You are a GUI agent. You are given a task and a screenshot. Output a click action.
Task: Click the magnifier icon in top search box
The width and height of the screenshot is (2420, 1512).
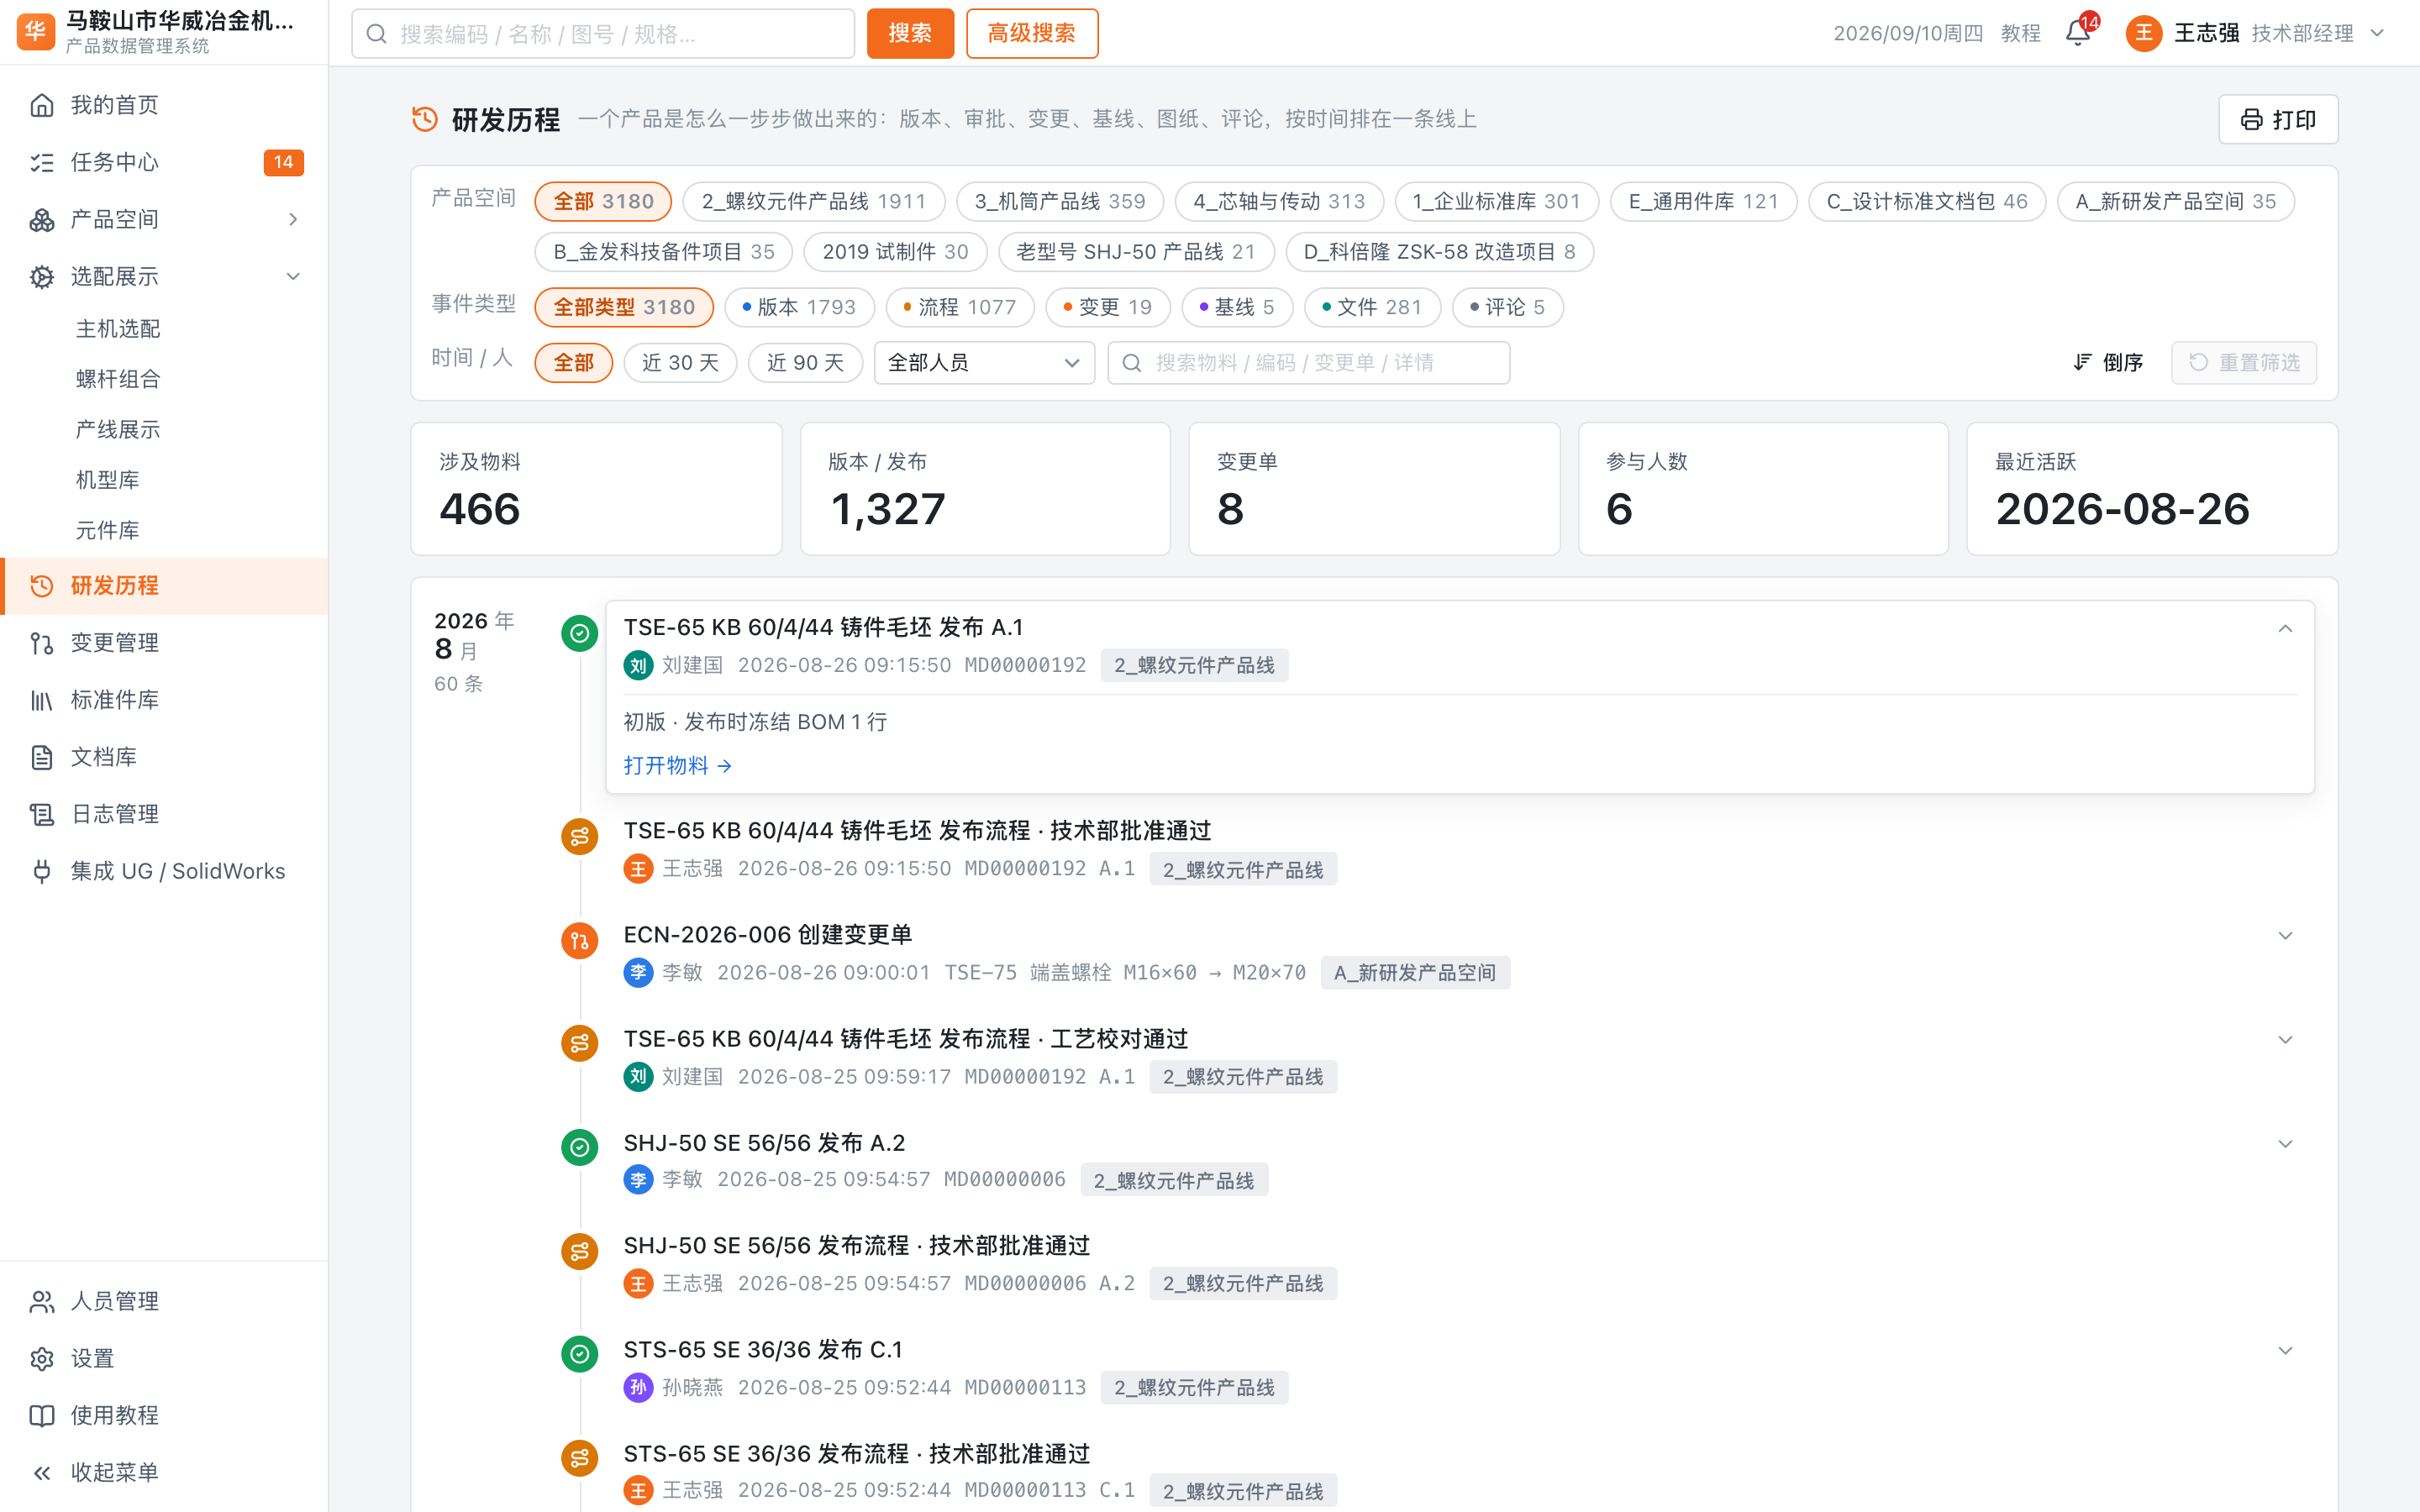[377, 34]
